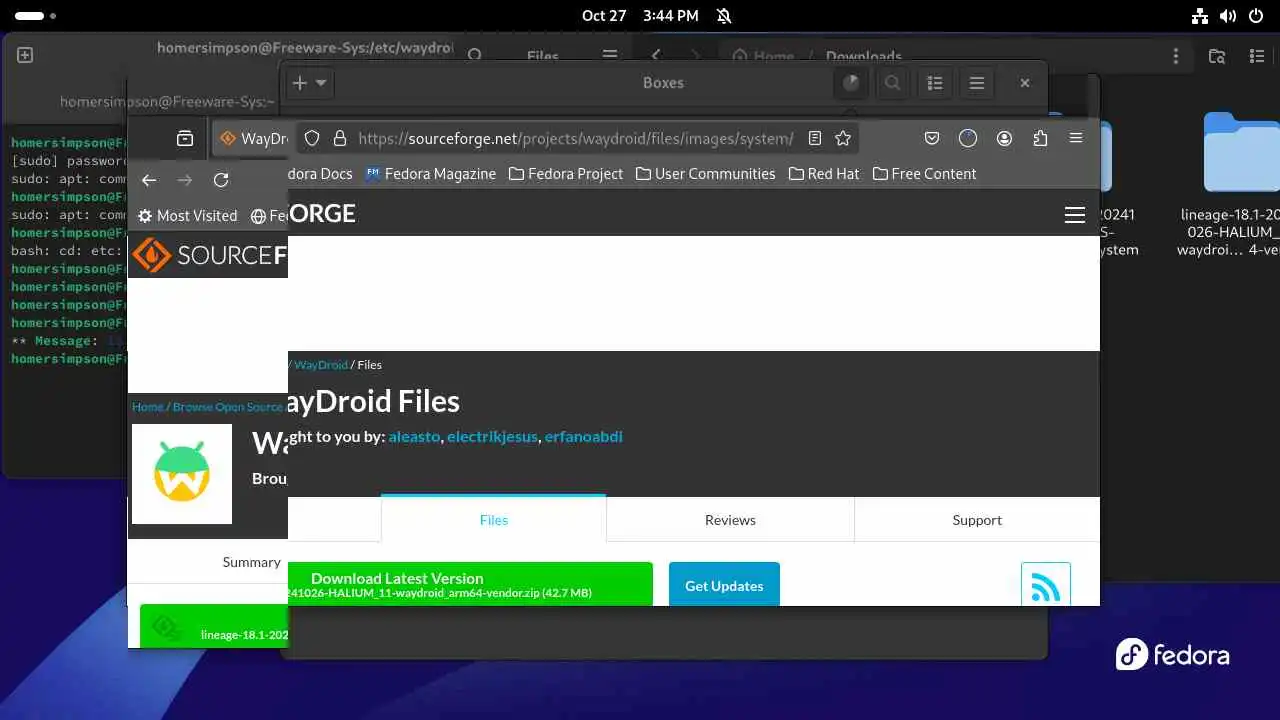Screen dimensions: 1280x720
Task: Open the Boxes main menu
Action: [x=977, y=83]
